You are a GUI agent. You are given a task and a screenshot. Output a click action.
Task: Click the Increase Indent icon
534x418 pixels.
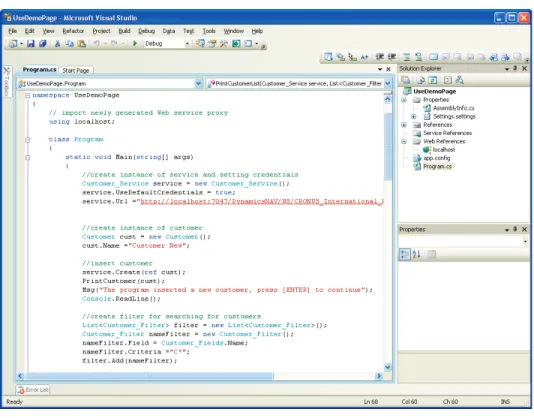coord(392,57)
